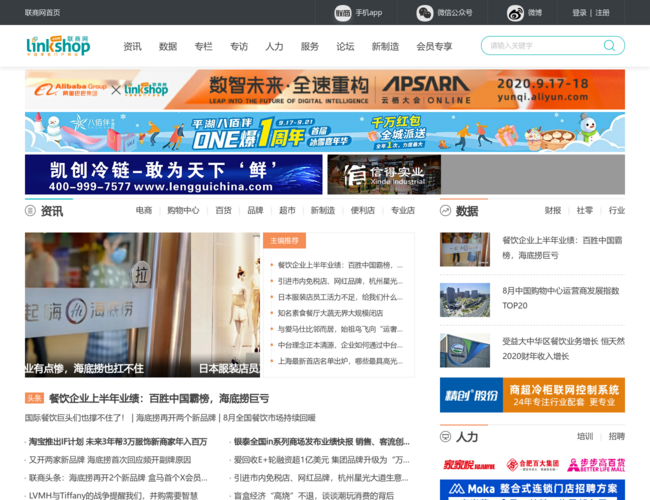The height and width of the screenshot is (500, 650).
Task: Click the 主编推荐 orange label
Action: pyautogui.click(x=284, y=240)
